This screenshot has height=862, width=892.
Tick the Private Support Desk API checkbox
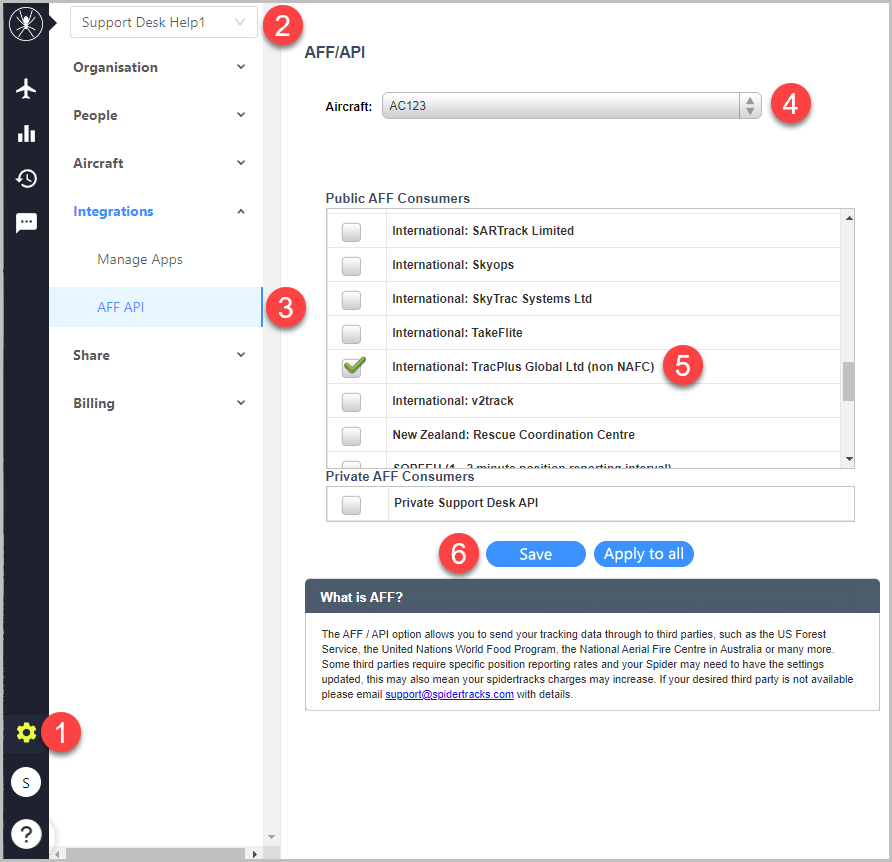351,505
